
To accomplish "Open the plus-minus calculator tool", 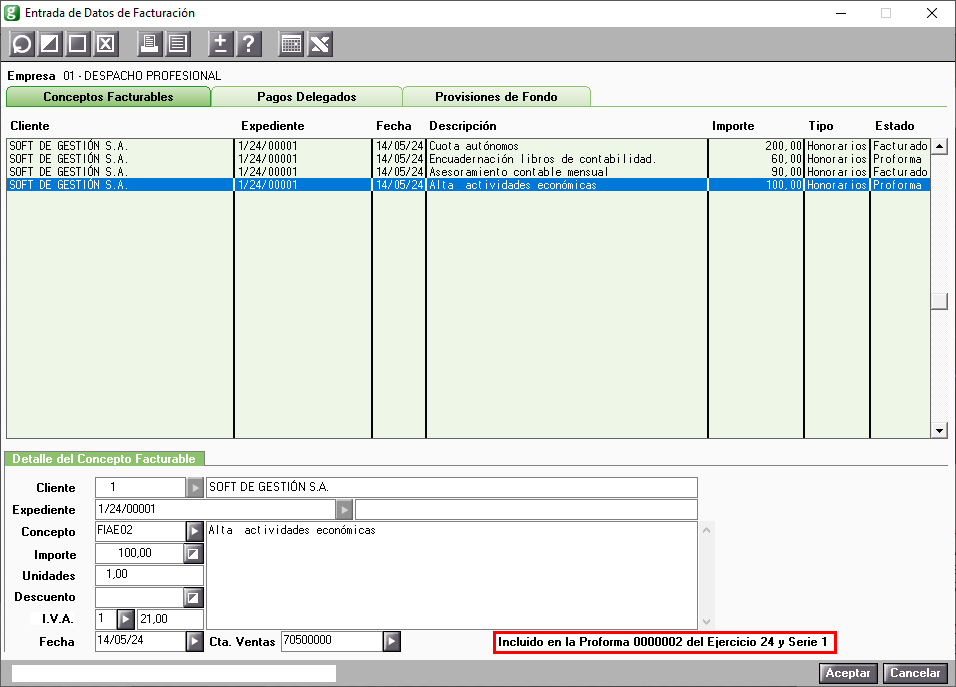I will tap(221, 44).
